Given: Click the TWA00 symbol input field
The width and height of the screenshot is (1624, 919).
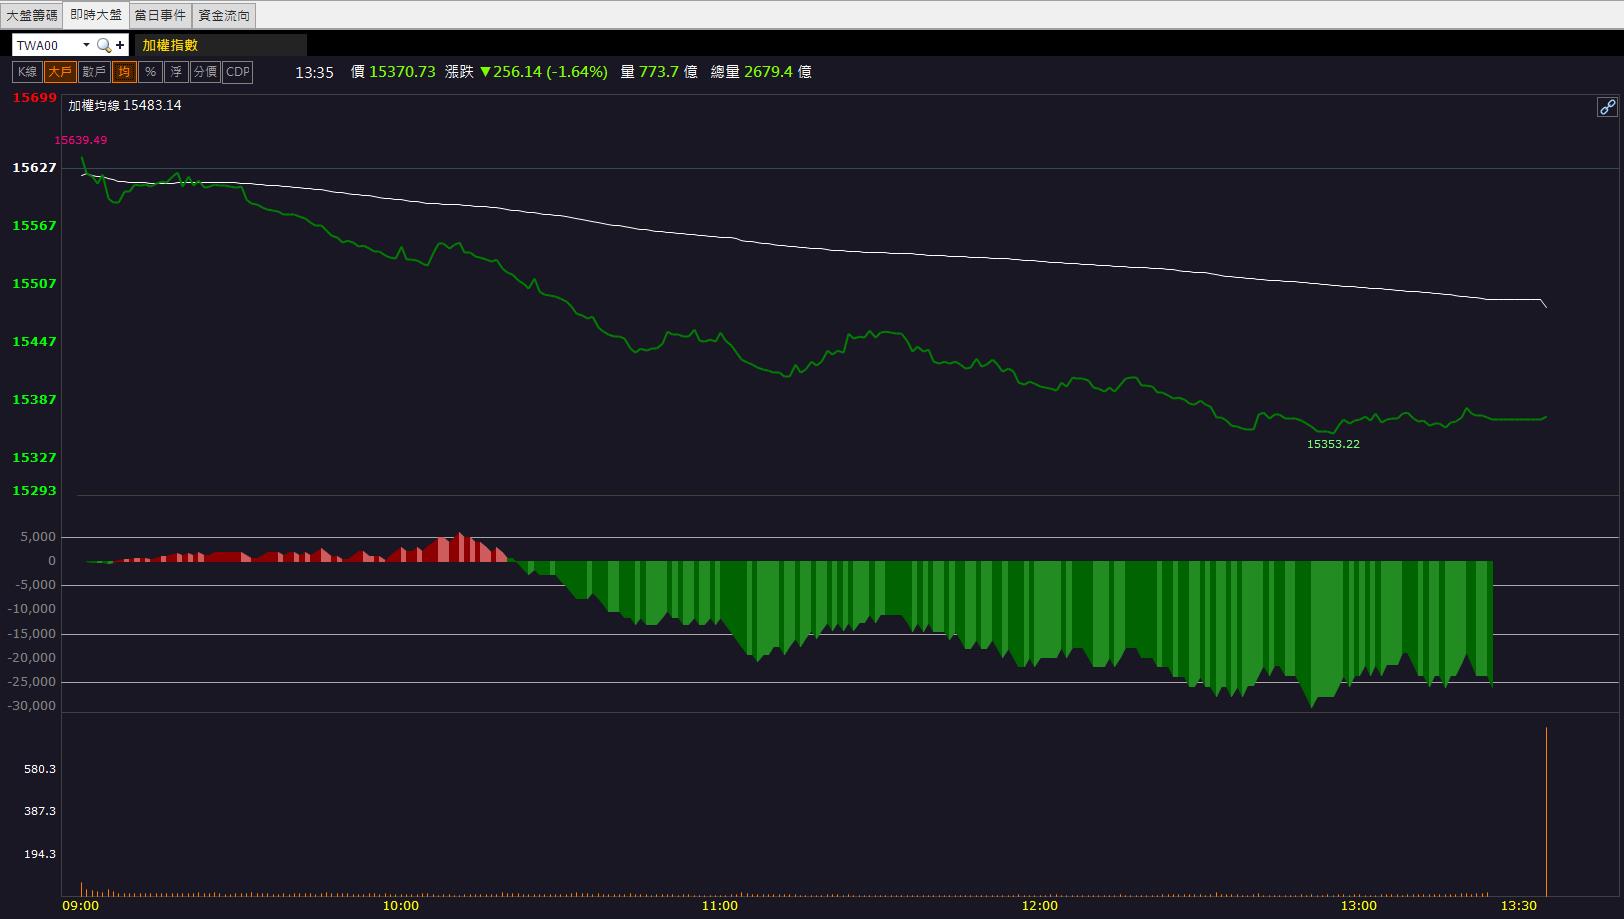Looking at the screenshot, I should (x=46, y=45).
